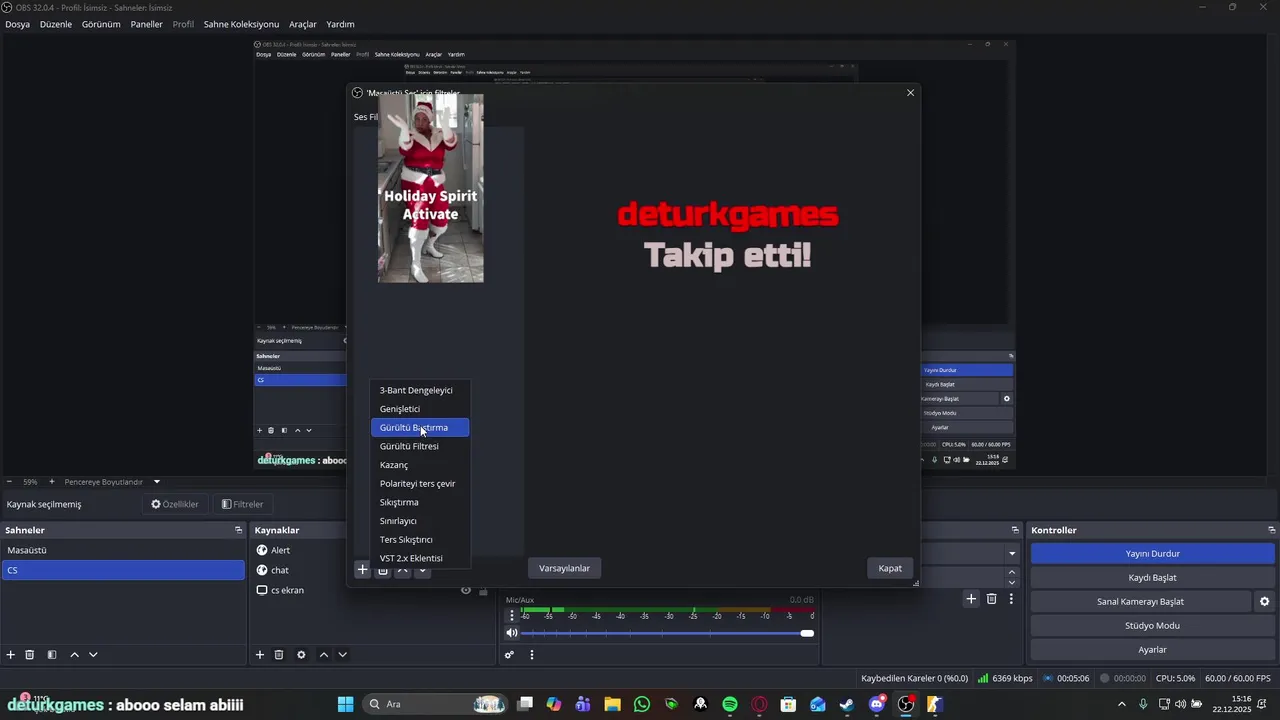The width and height of the screenshot is (1280, 720).
Task: Open the Görünüm menu
Action: (101, 24)
